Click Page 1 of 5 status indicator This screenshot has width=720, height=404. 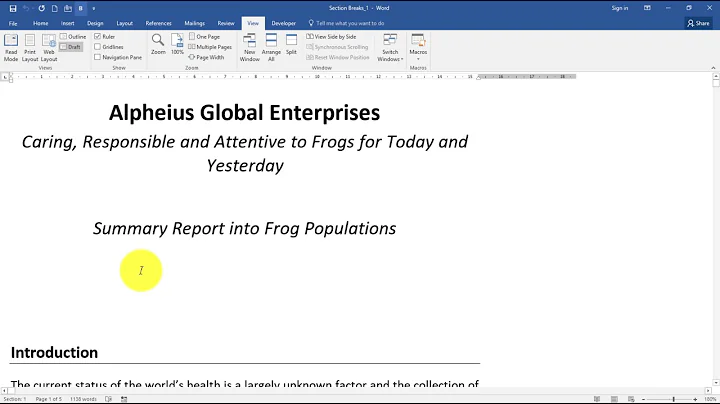(x=48, y=399)
